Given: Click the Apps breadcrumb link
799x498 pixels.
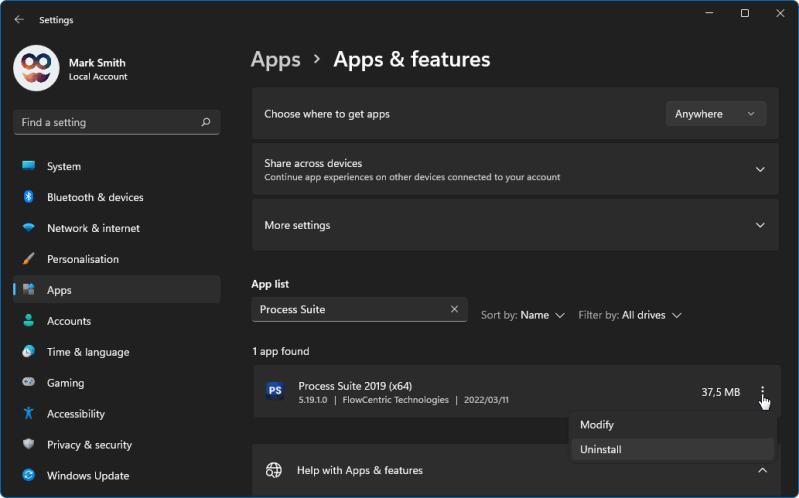Looking at the screenshot, I should point(276,60).
